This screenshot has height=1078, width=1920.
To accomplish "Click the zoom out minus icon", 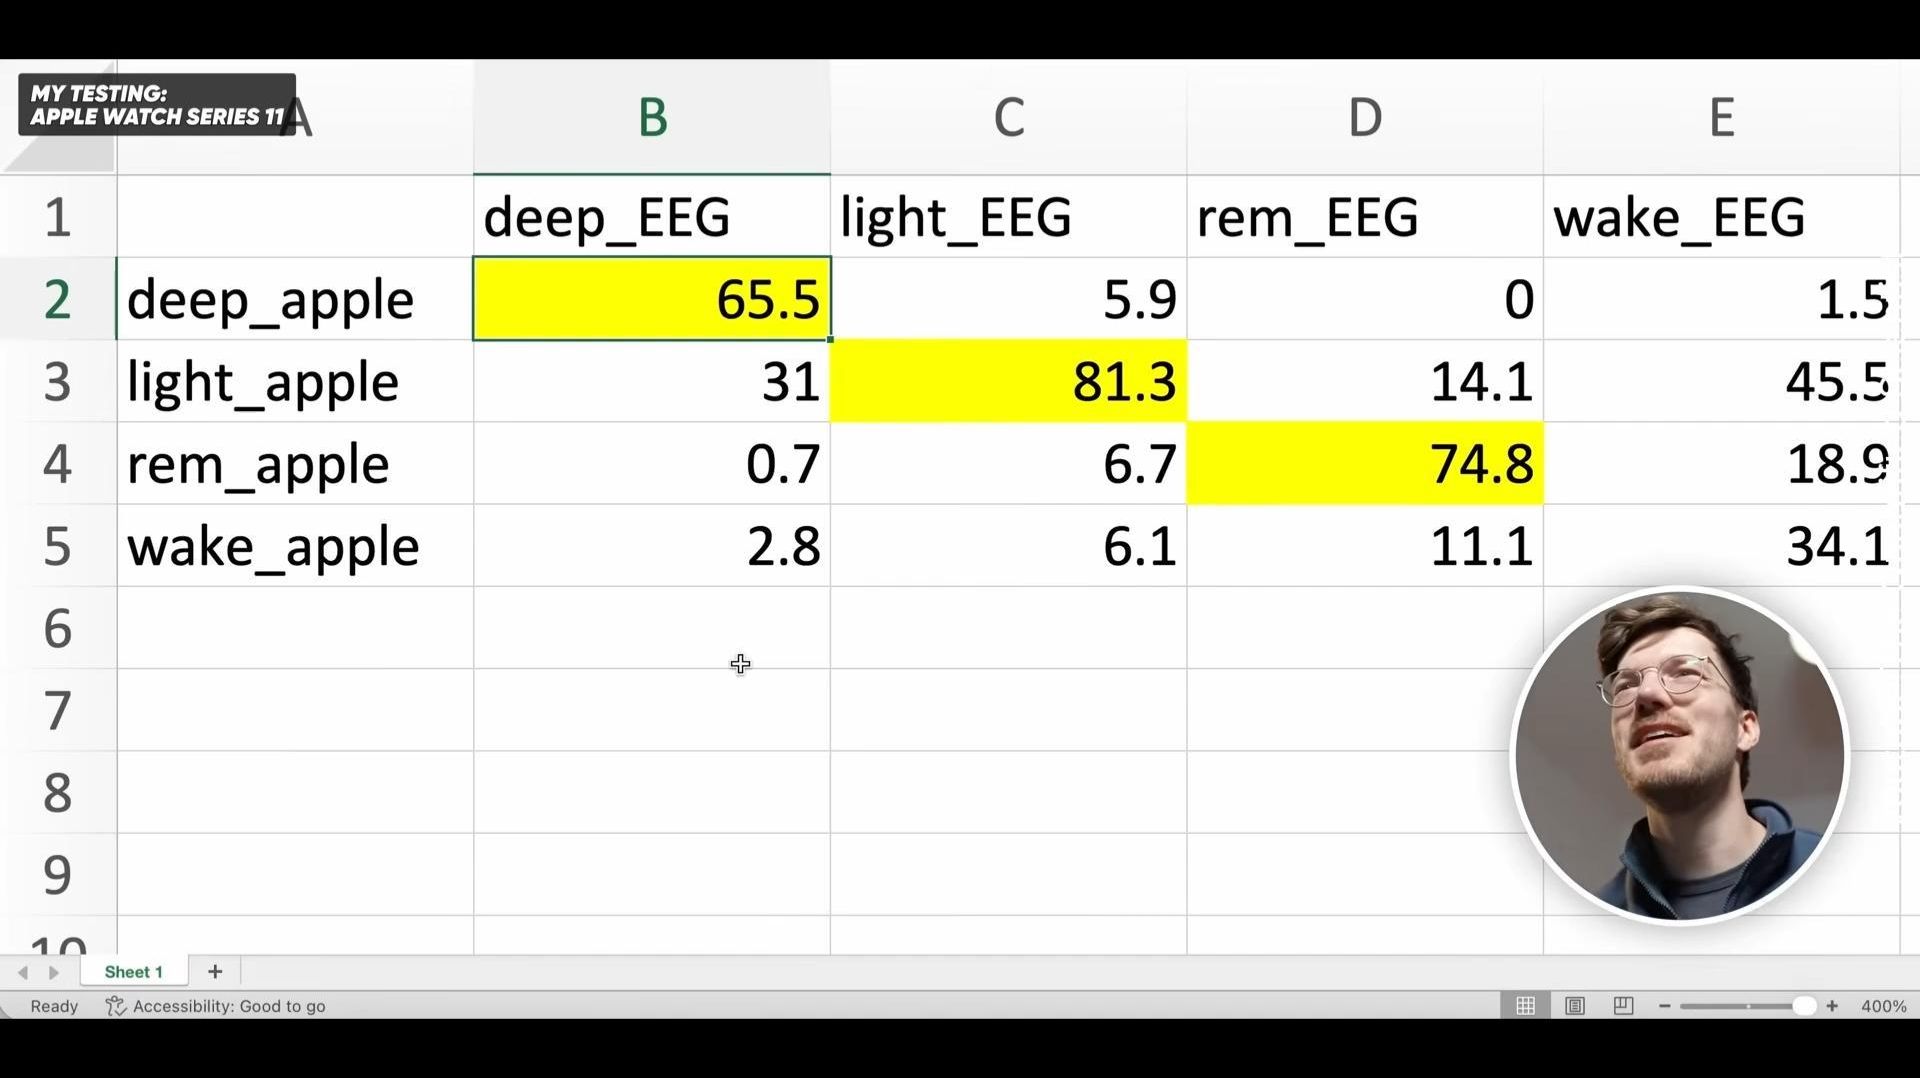I will tap(1665, 1006).
